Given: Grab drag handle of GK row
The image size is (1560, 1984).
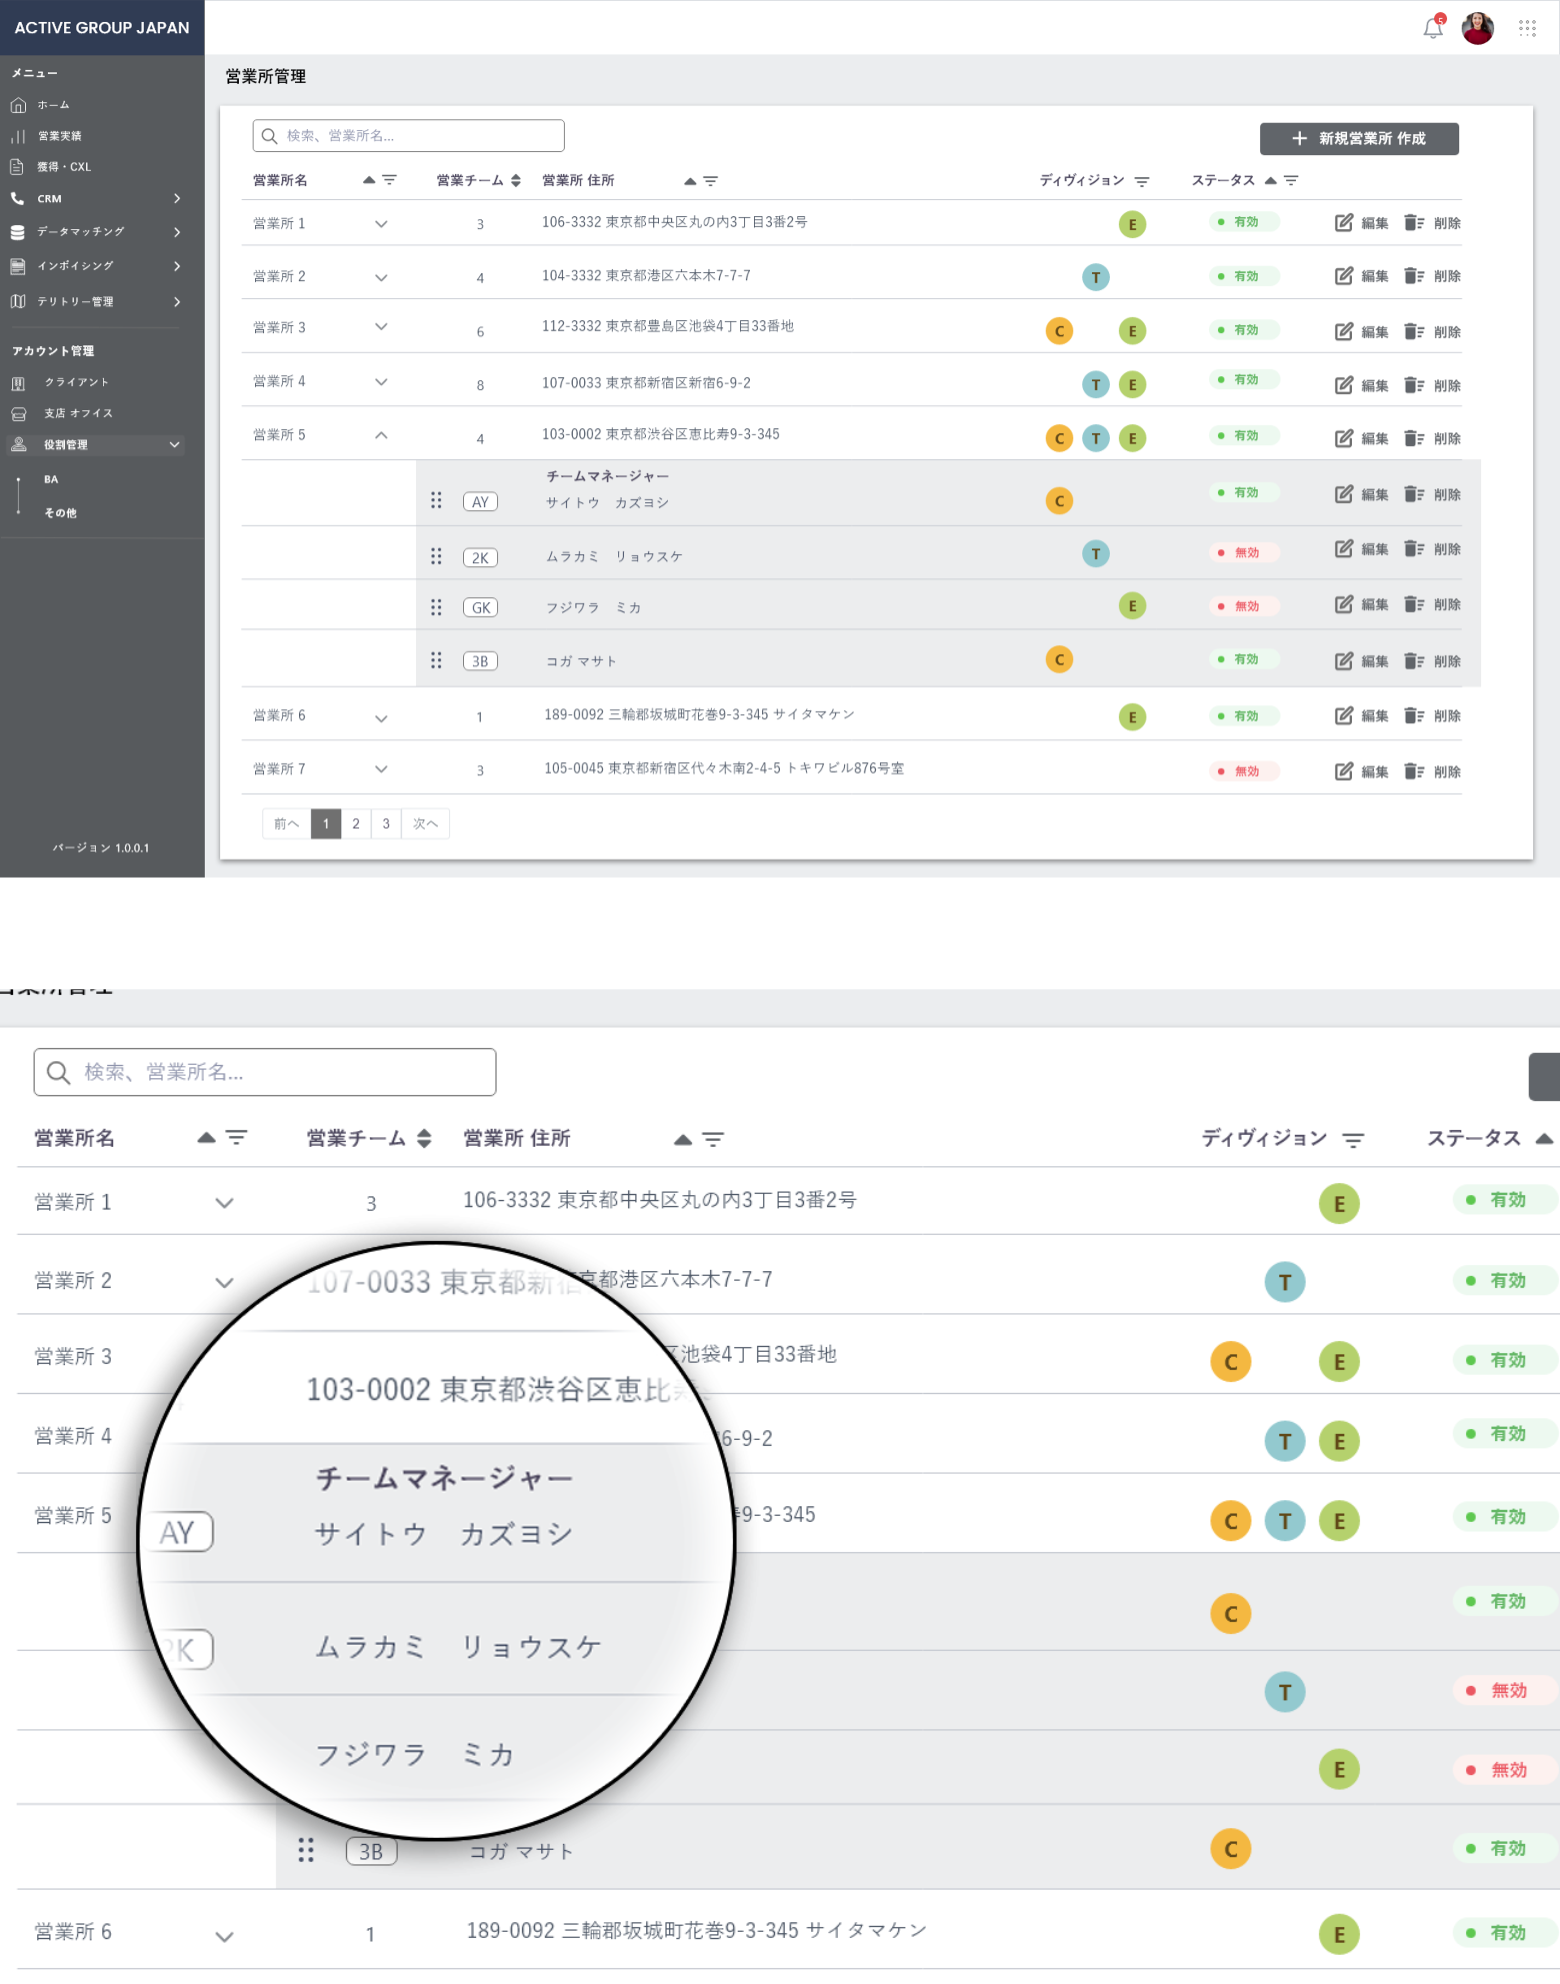Looking at the screenshot, I should [x=436, y=607].
